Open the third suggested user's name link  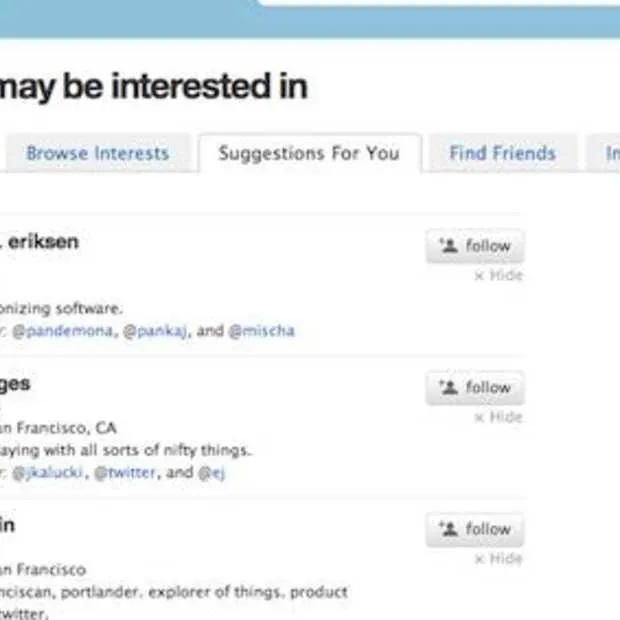(8, 525)
